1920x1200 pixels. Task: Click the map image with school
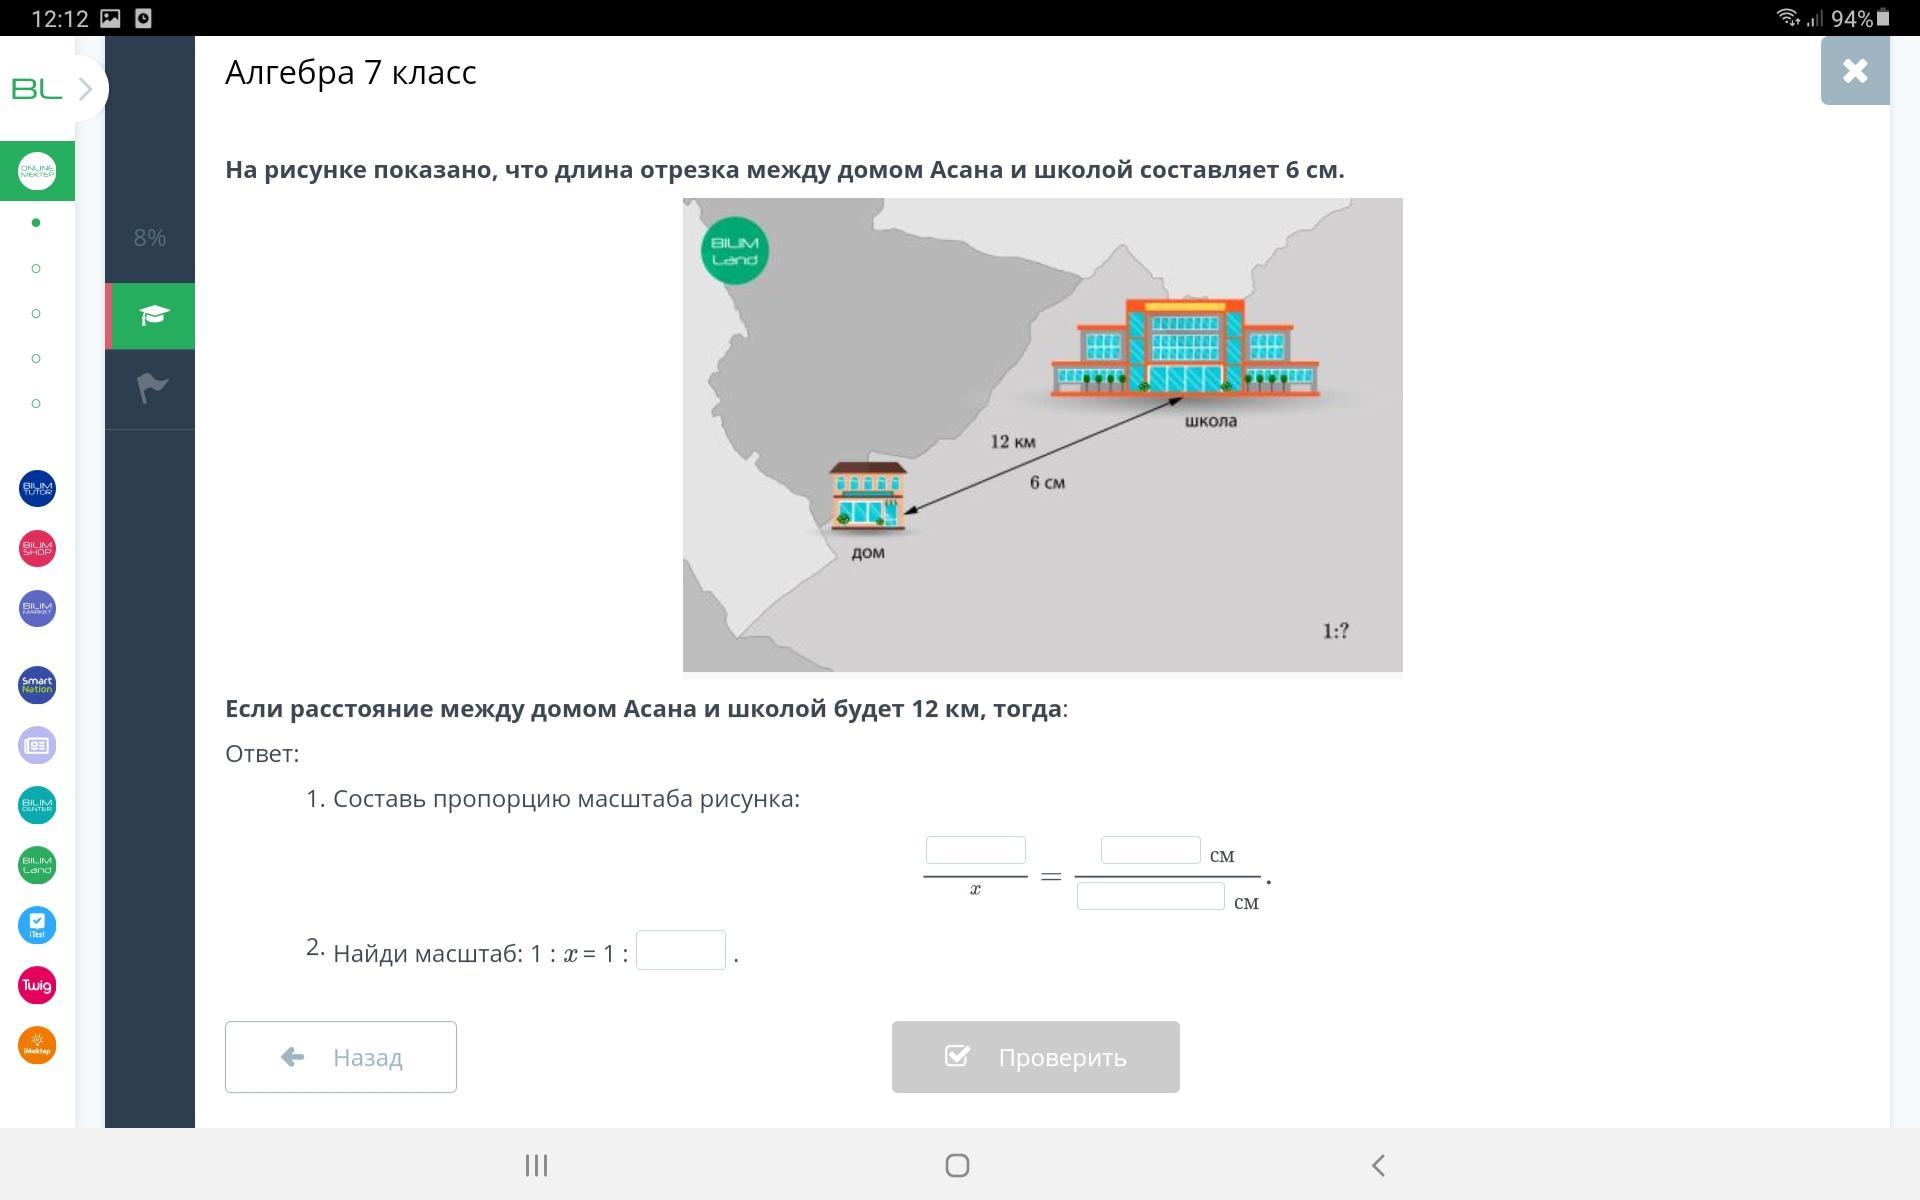1042,435
